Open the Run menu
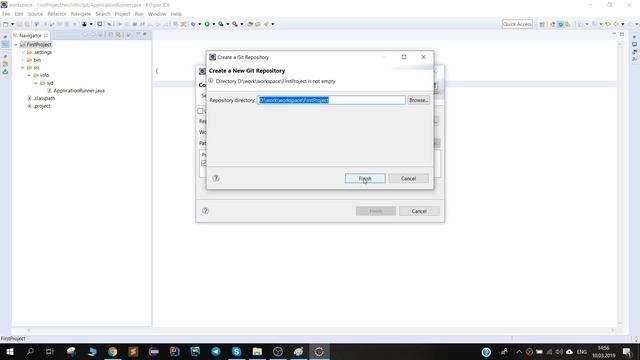Image resolution: width=640 pixels, height=360 pixels. coord(139,14)
